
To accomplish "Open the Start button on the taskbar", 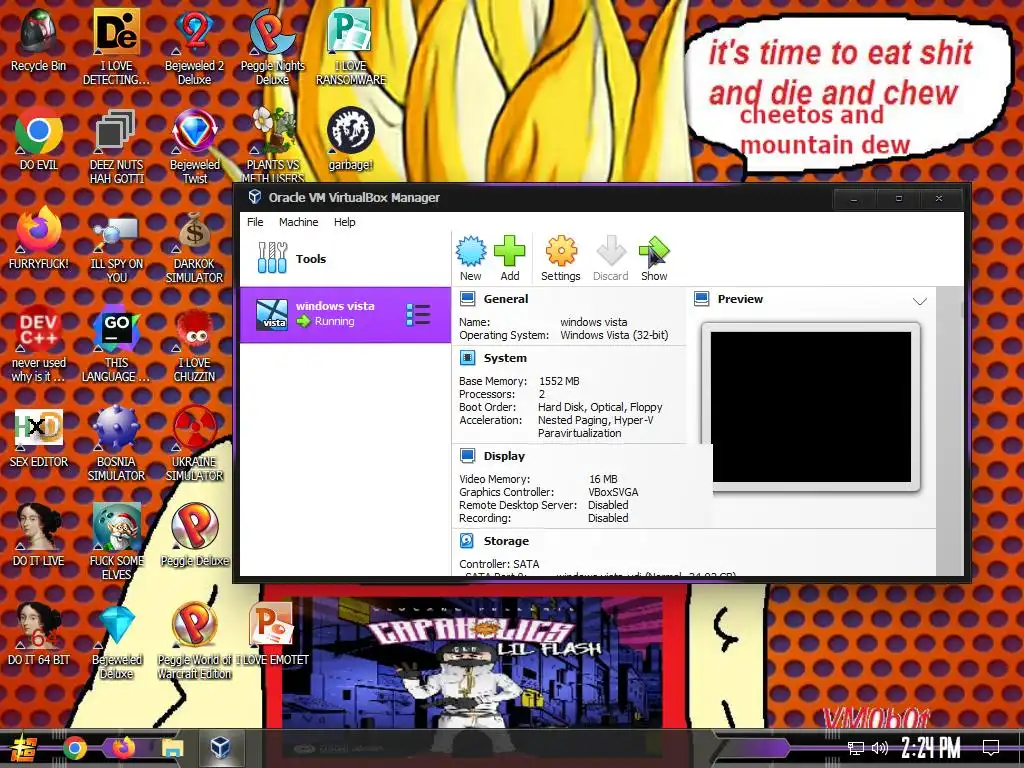I will tap(23, 748).
